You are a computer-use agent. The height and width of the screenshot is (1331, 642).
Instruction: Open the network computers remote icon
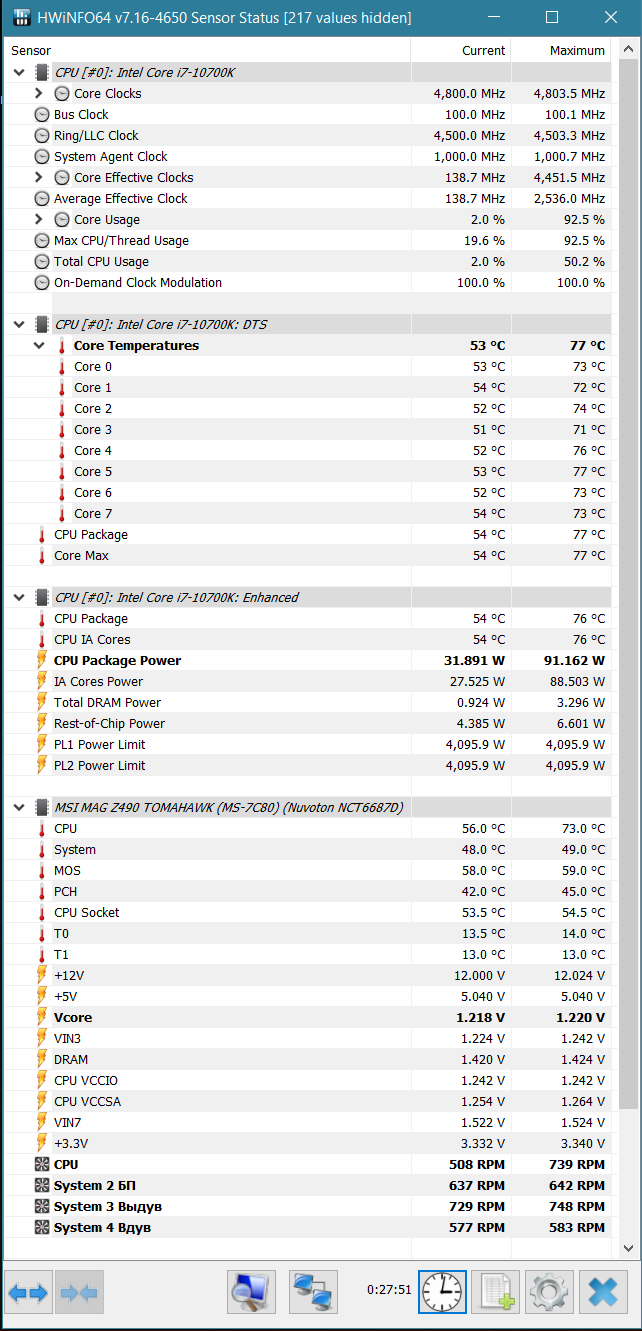pyautogui.click(x=313, y=1293)
